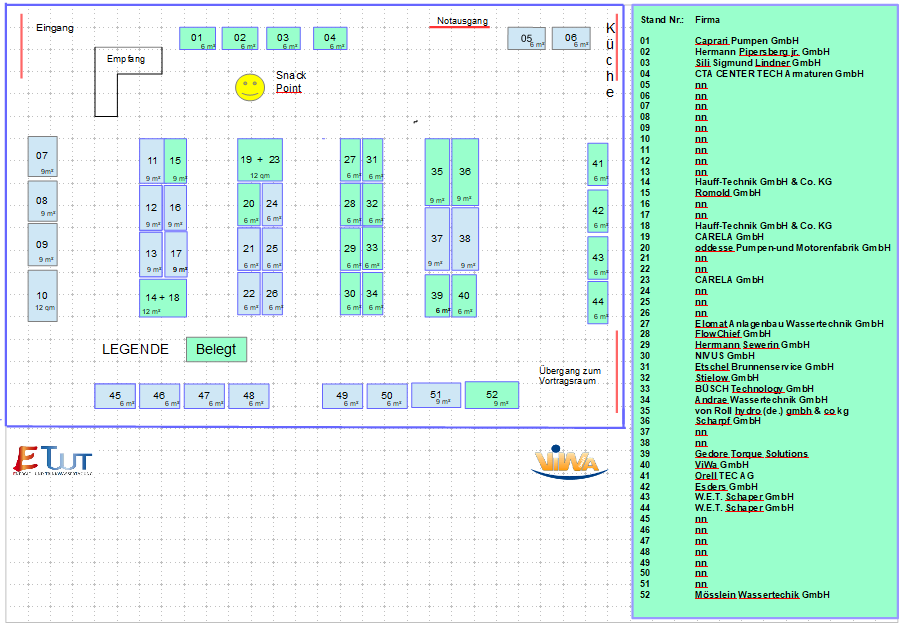Click Romold GmbH entry
The width and height of the screenshot is (905, 630).
[x=727, y=193]
